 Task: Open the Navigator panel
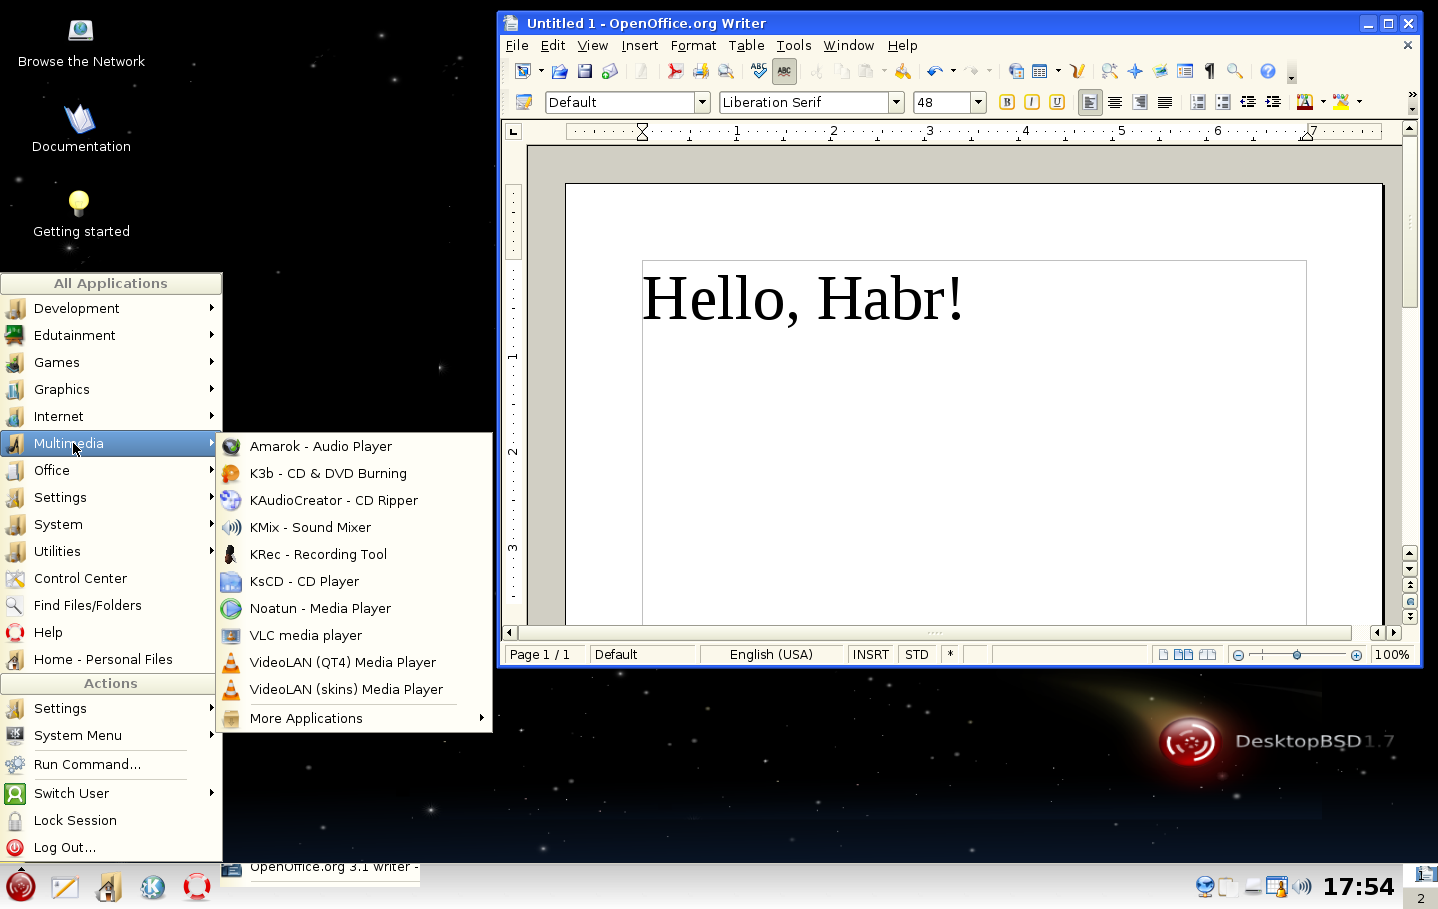click(1135, 71)
